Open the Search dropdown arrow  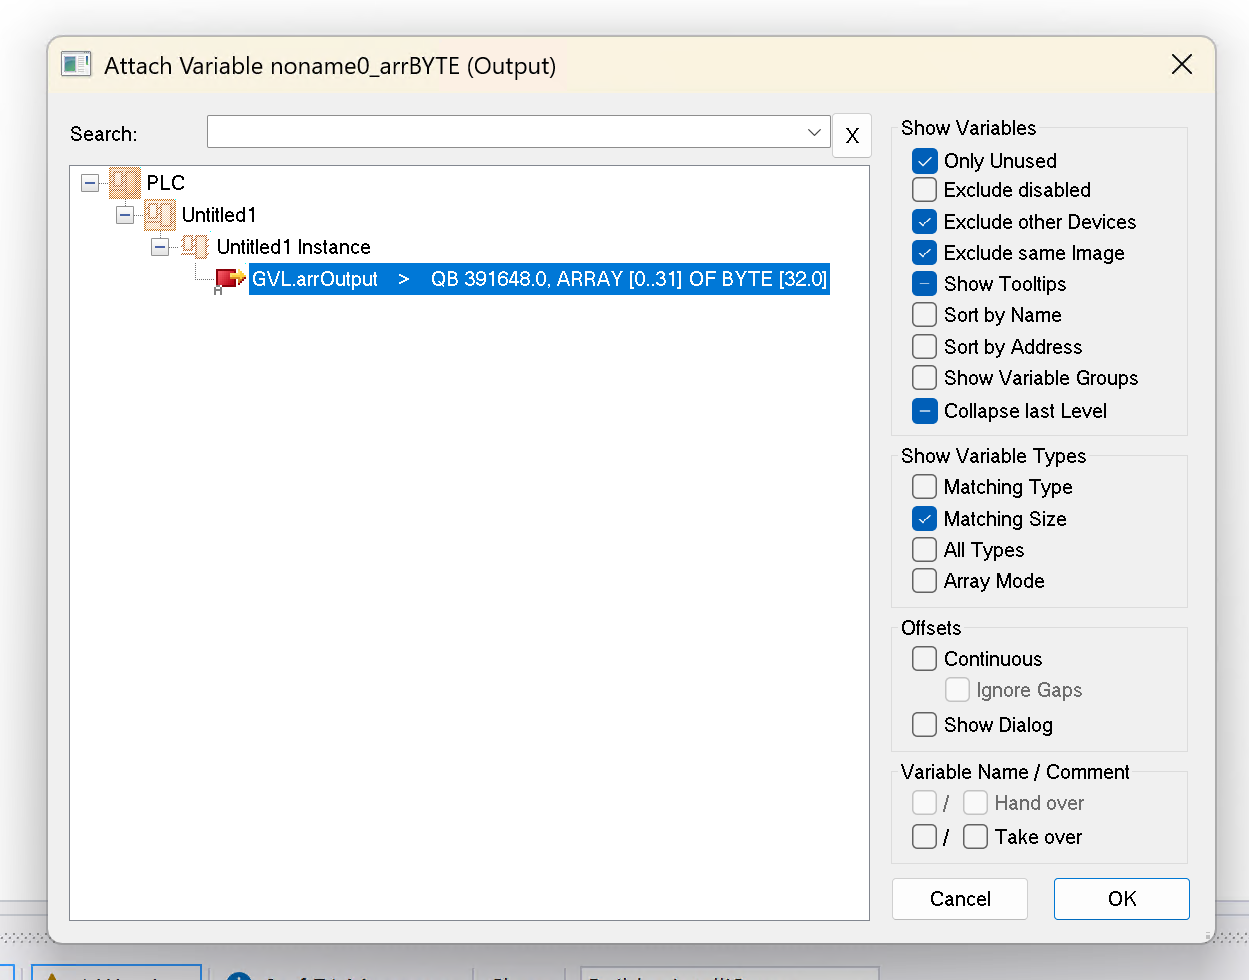[814, 132]
